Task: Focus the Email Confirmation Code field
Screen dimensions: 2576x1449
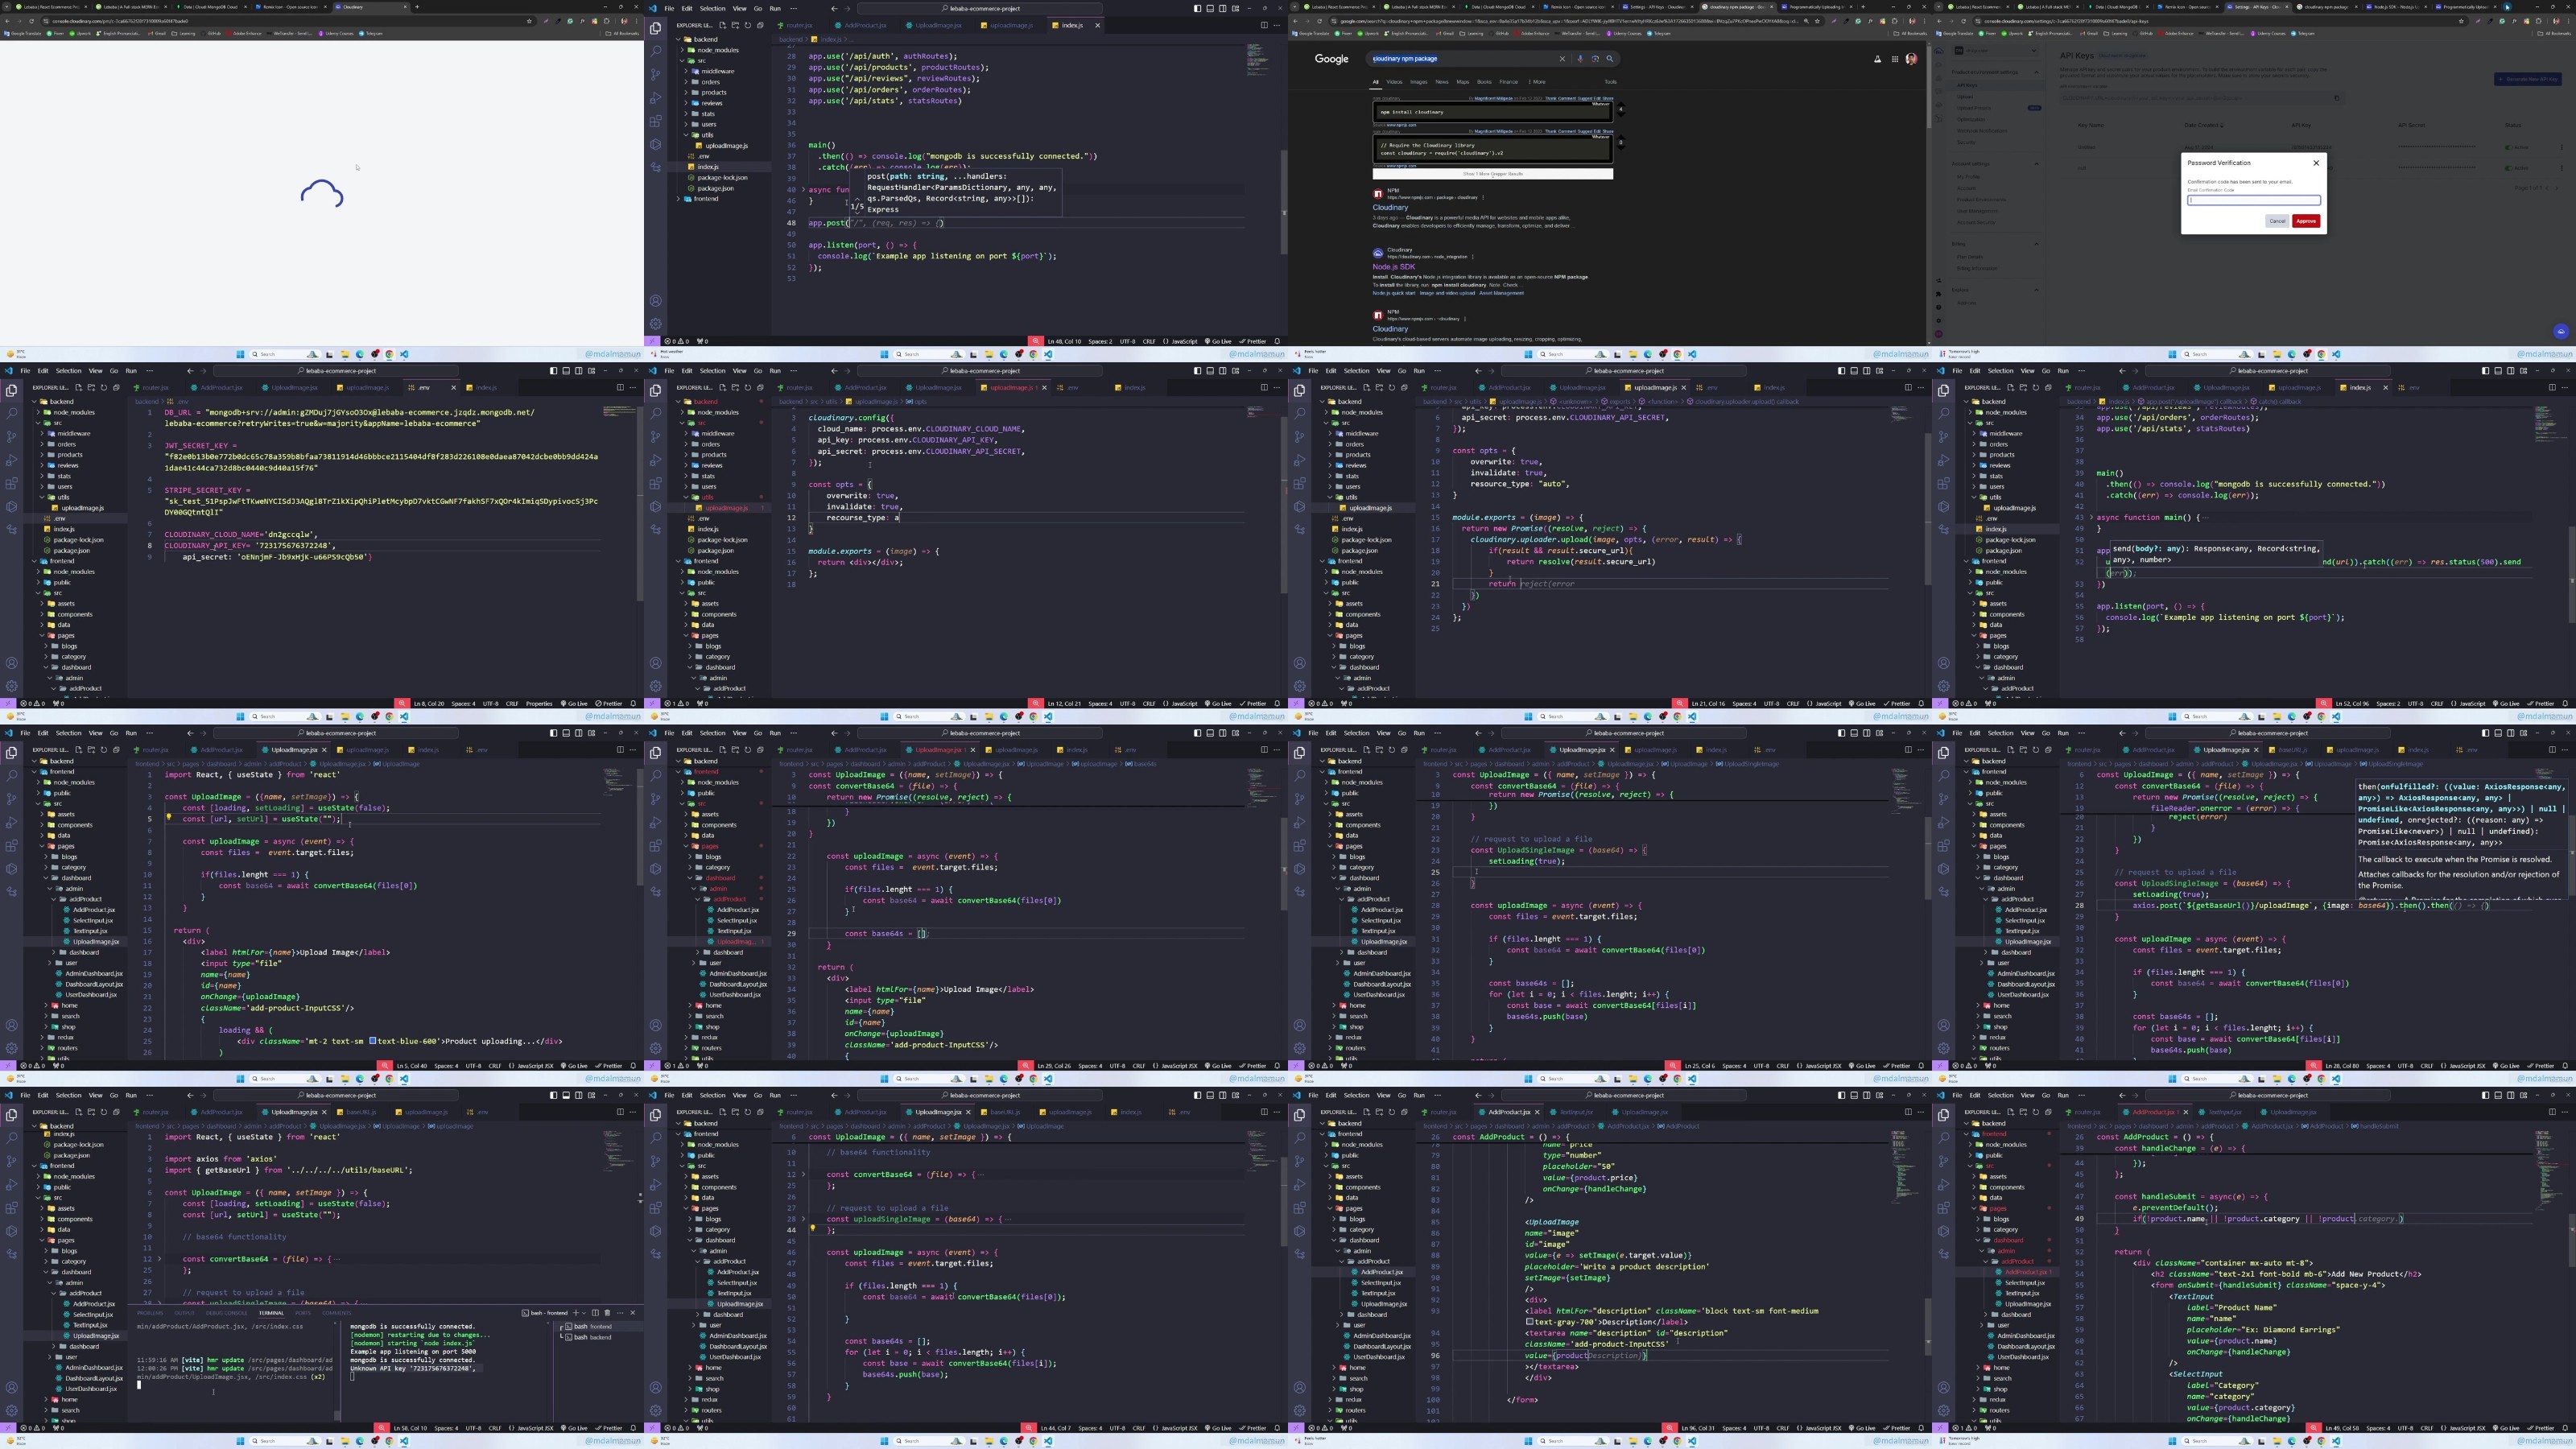Action: pos(2253,200)
